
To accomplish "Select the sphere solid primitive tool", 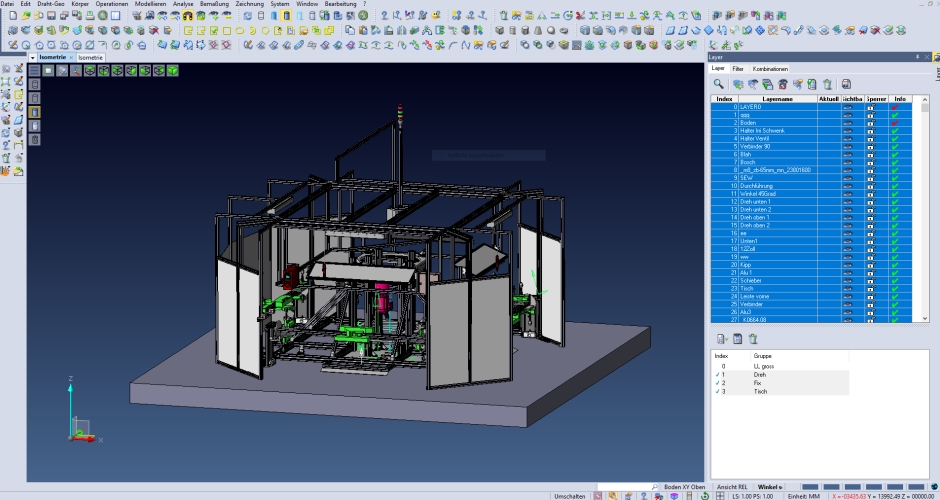I will point(551,30).
